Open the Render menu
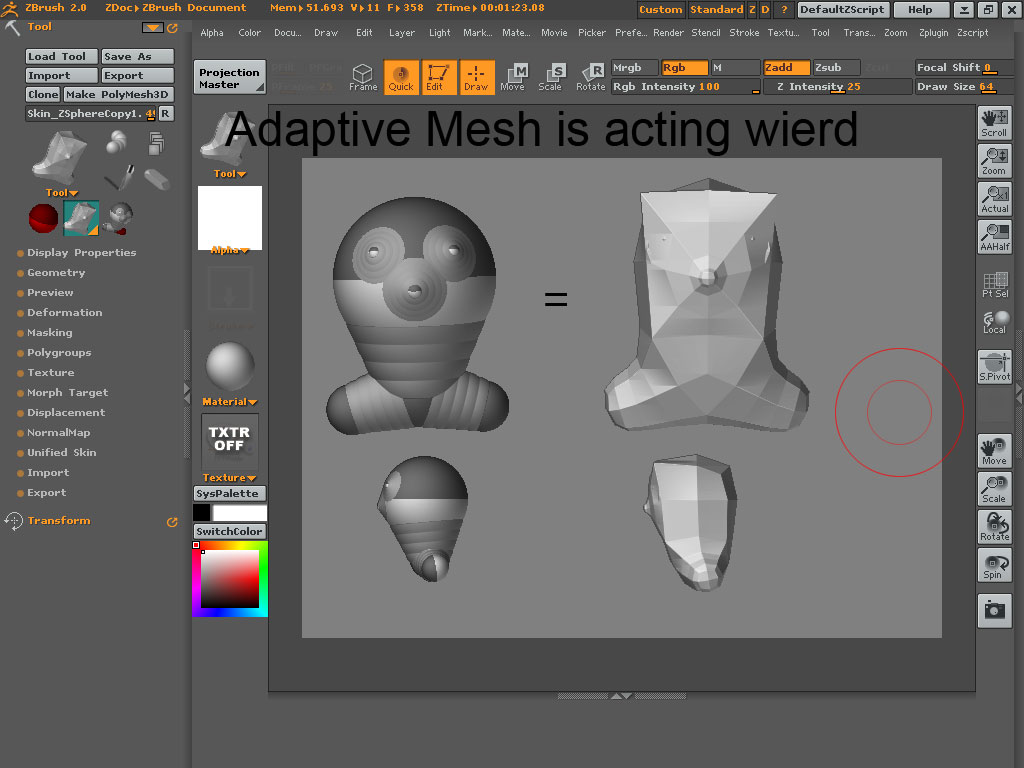The width and height of the screenshot is (1024, 768). [668, 33]
